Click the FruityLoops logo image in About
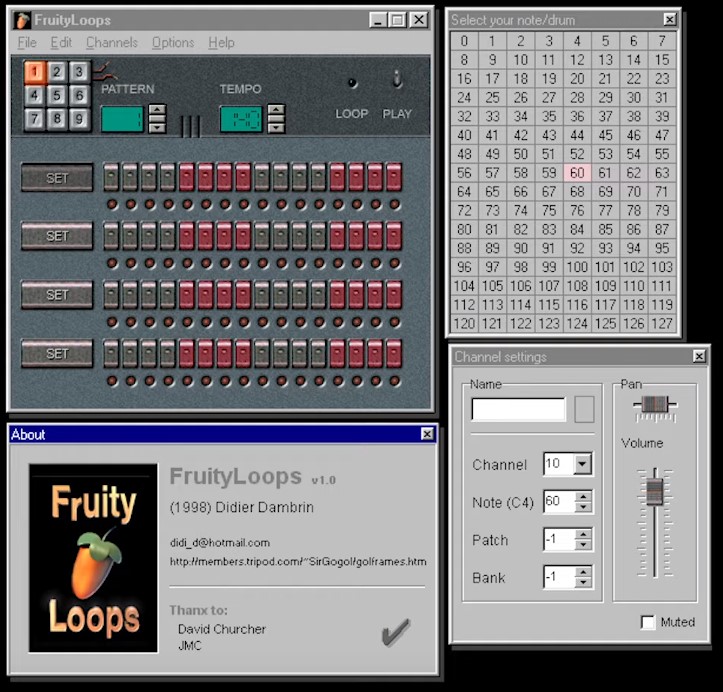Image resolution: width=723 pixels, height=692 pixels. (94, 558)
